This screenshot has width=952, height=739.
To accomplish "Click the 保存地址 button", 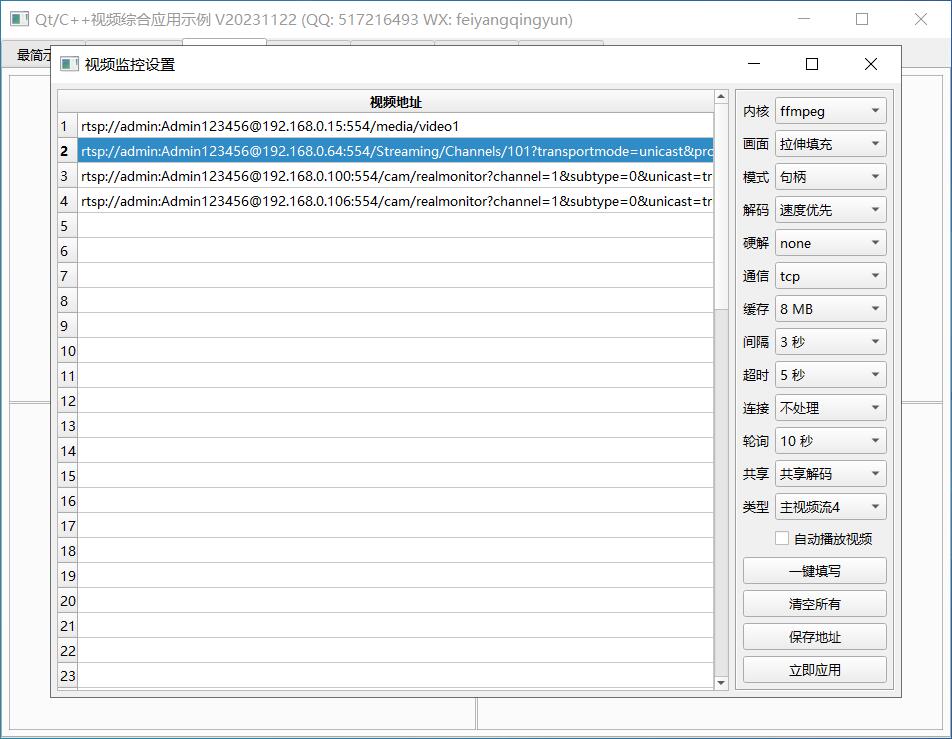I will pos(814,637).
